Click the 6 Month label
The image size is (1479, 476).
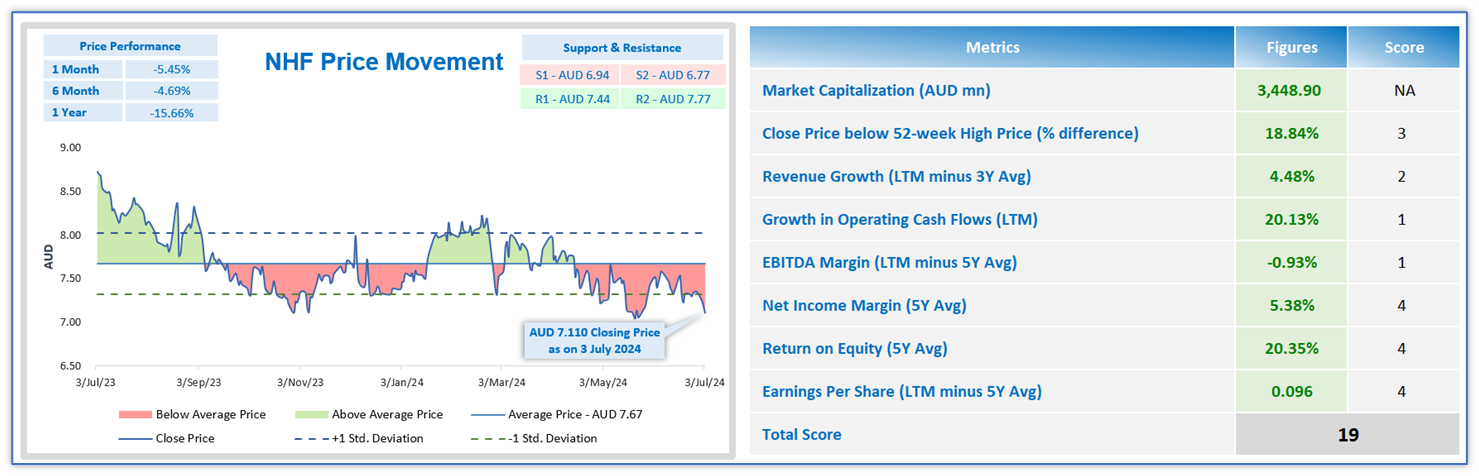pos(83,91)
